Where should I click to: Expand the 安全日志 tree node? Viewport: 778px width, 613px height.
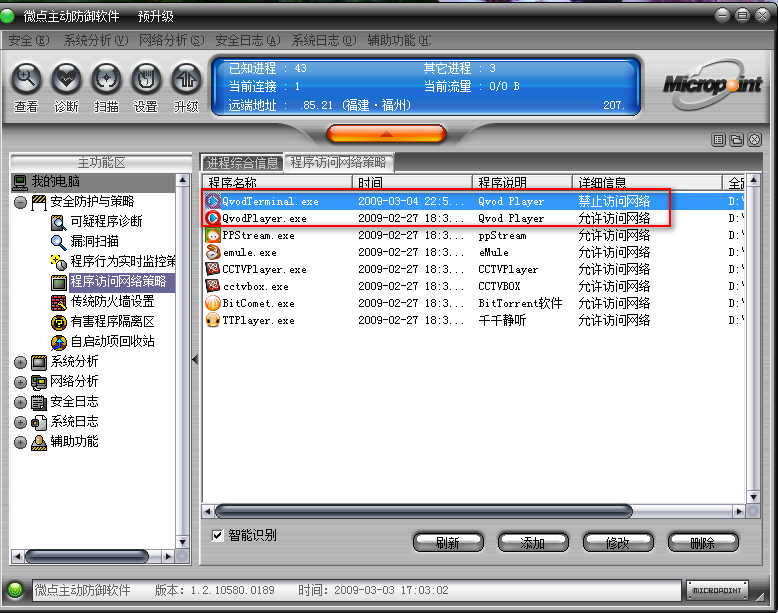coord(20,402)
